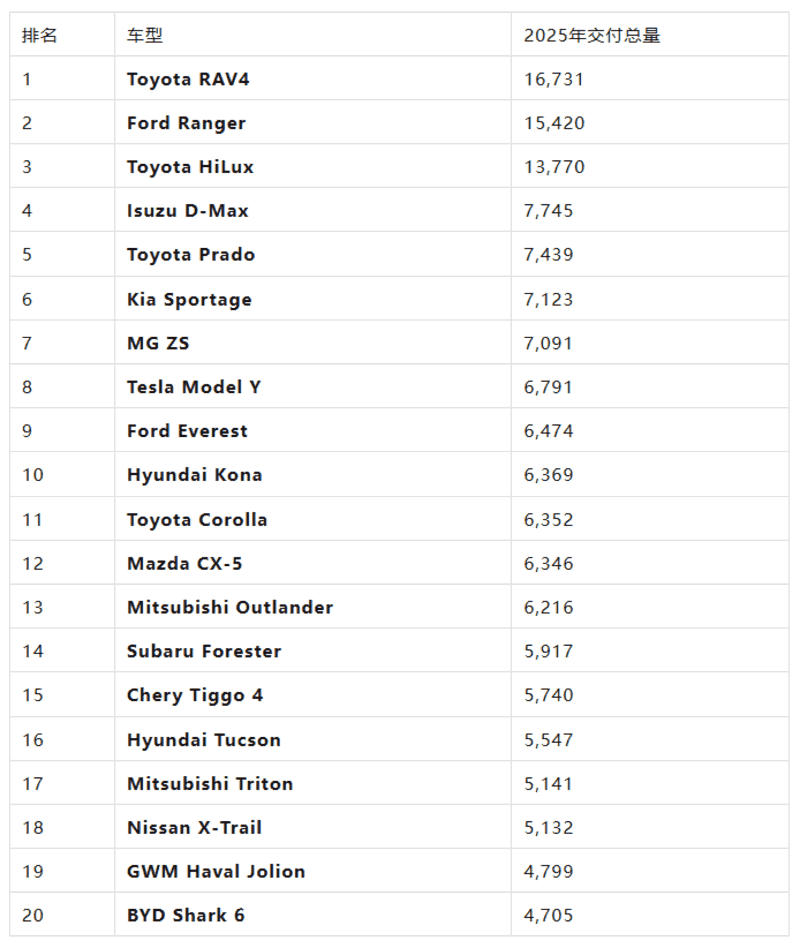Click the 排名 column header
The image size is (800, 948).
[40, 35]
